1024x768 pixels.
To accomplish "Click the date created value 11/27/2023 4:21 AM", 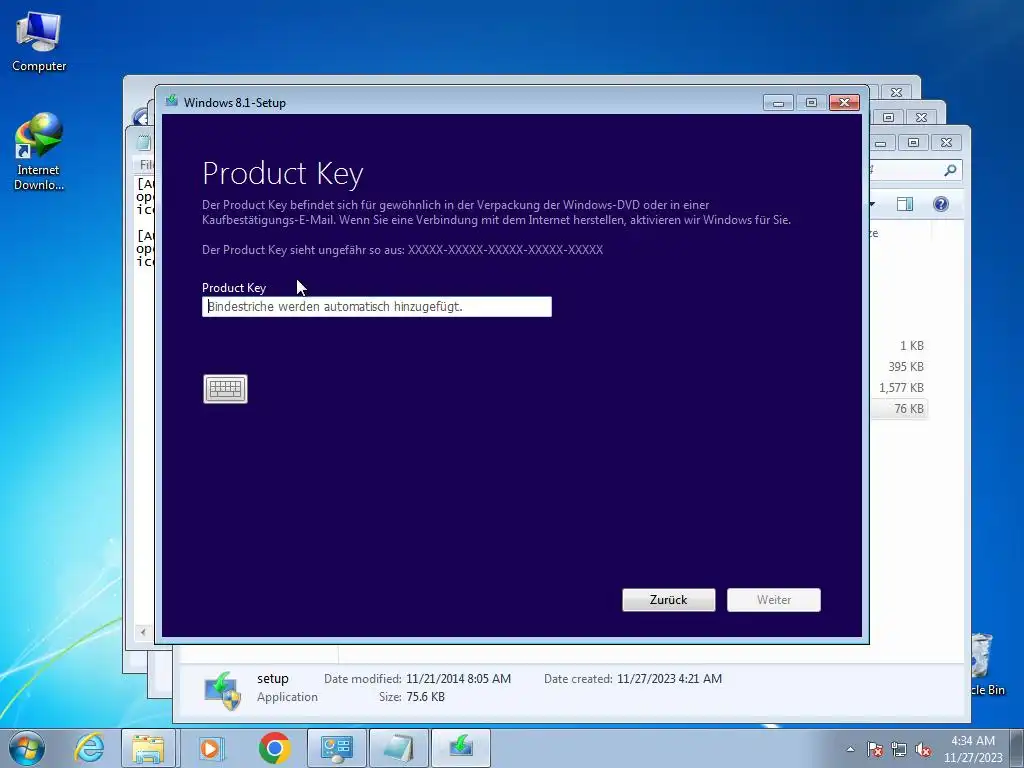I will [x=669, y=679].
